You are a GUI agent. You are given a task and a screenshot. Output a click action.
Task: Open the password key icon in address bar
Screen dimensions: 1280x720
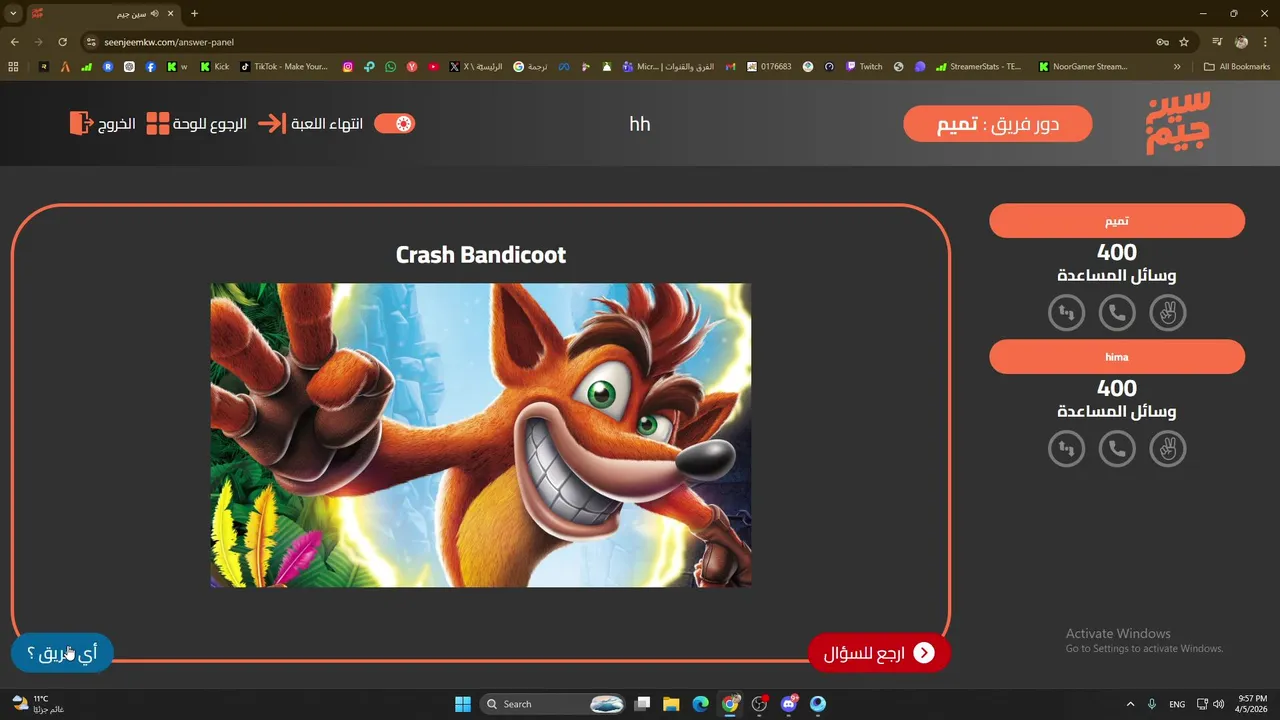point(1162,42)
